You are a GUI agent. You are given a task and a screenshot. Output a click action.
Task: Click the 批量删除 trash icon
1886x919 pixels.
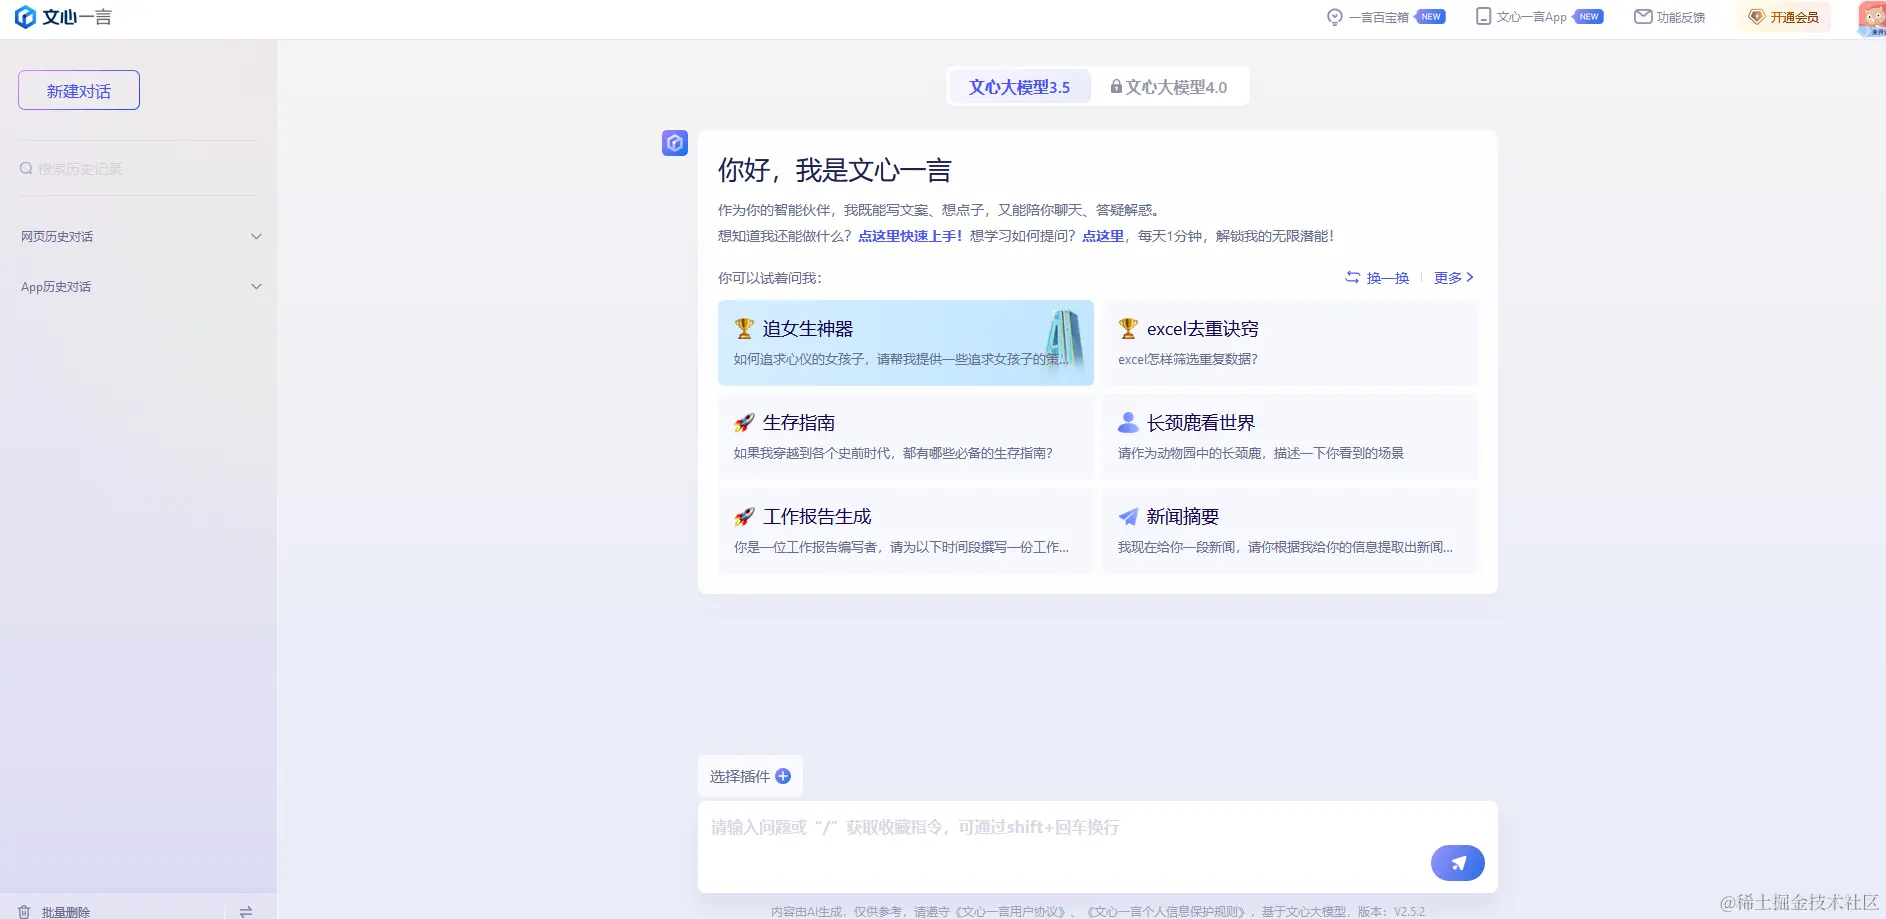[24, 912]
